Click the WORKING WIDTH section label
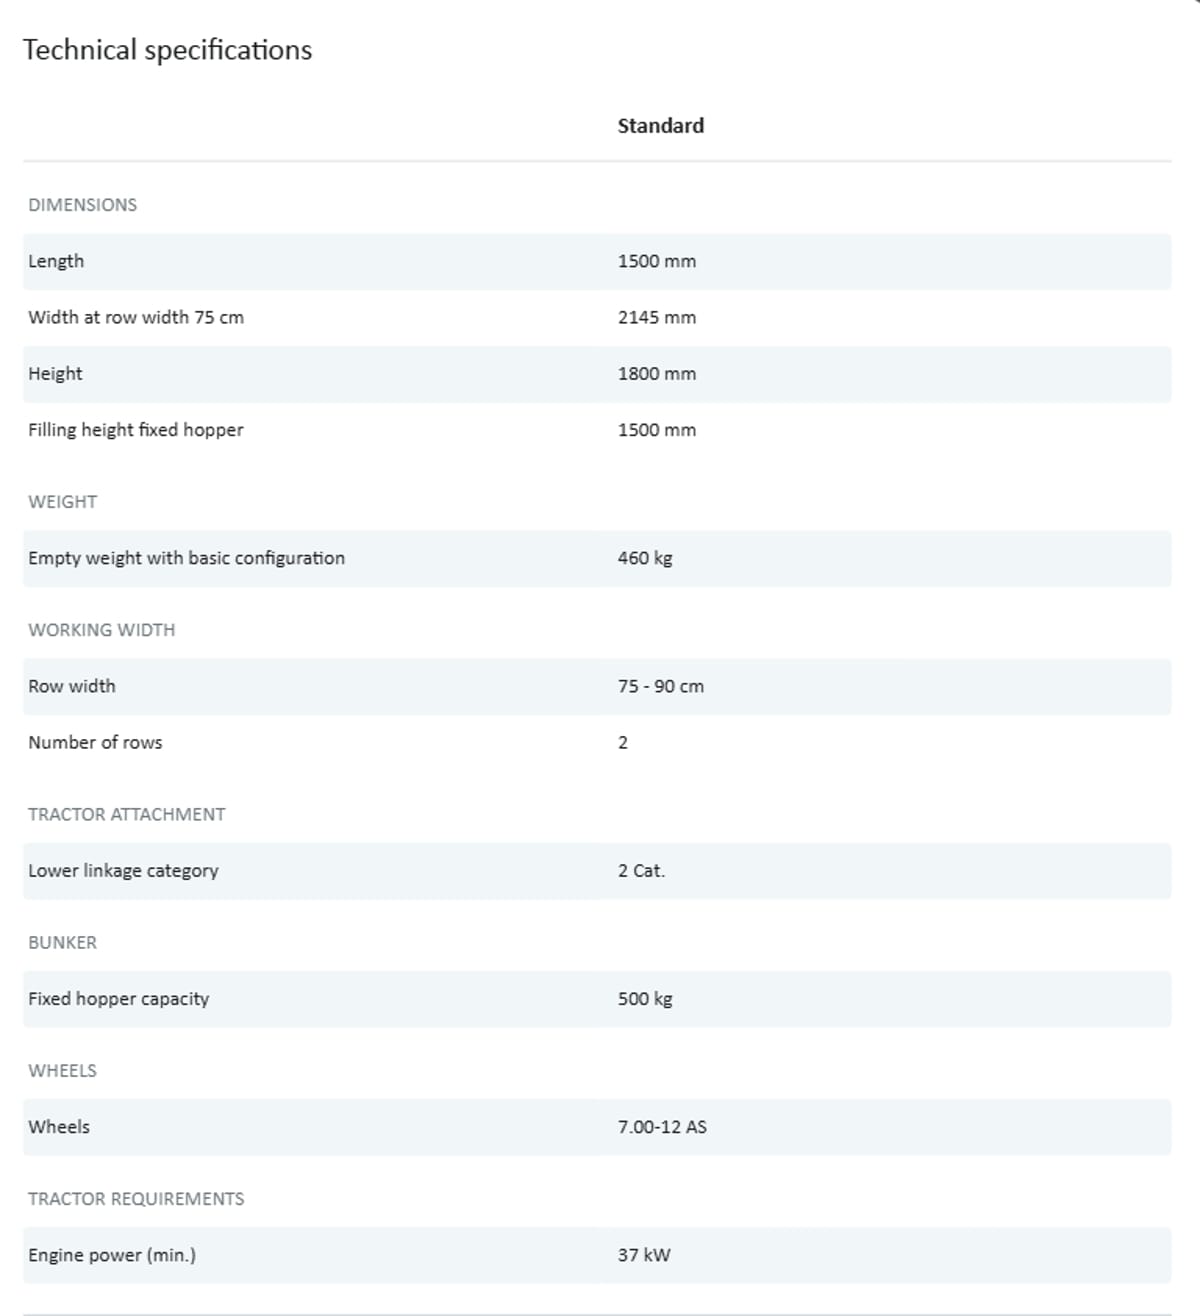This screenshot has width=1200, height=1316. click(x=101, y=630)
